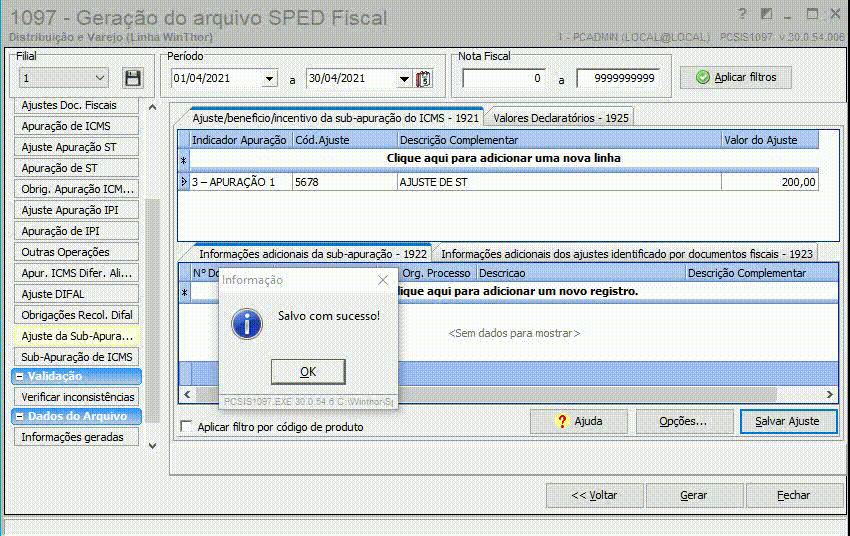Image resolution: width=850 pixels, height=536 pixels.
Task: Open Obrigações Recol. Difal sidebar item
Action: 76,315
